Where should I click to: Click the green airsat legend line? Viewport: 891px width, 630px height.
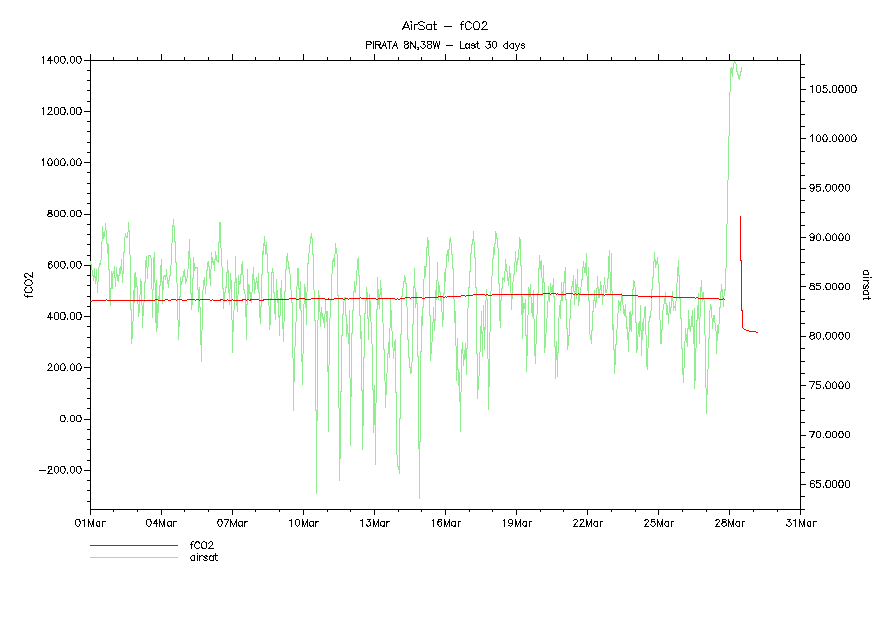tap(134, 557)
